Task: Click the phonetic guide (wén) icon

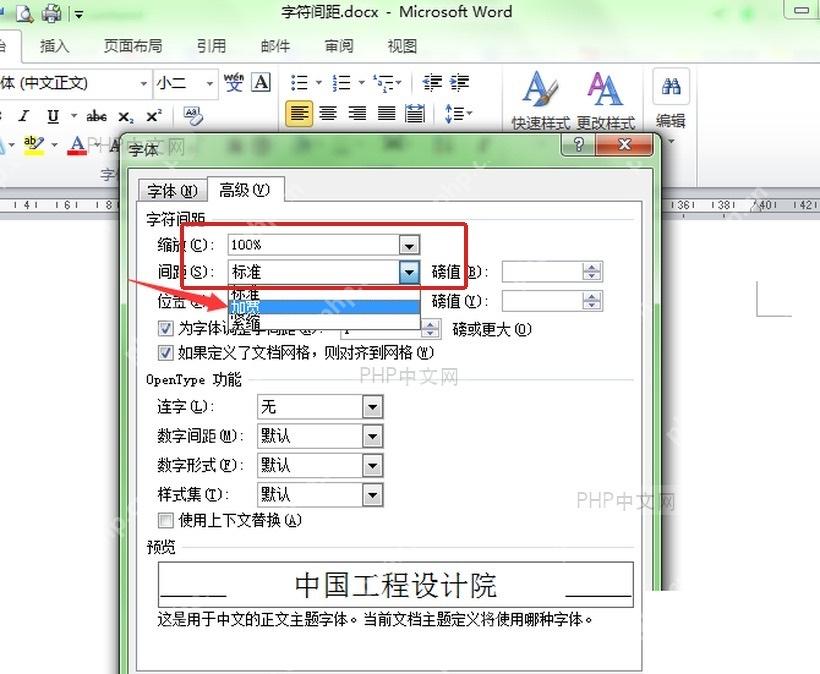Action: point(234,83)
